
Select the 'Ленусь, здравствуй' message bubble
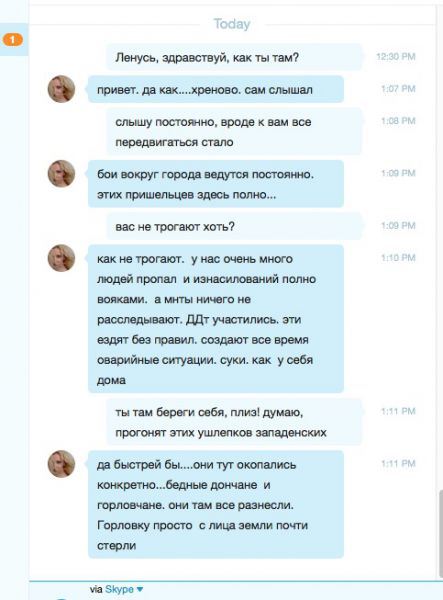234,57
